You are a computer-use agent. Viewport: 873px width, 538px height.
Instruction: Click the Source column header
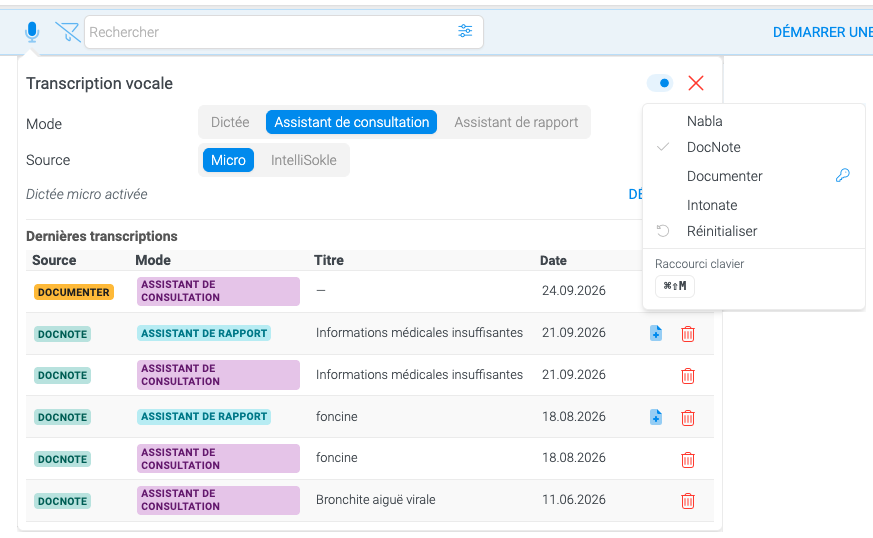[x=54, y=260]
